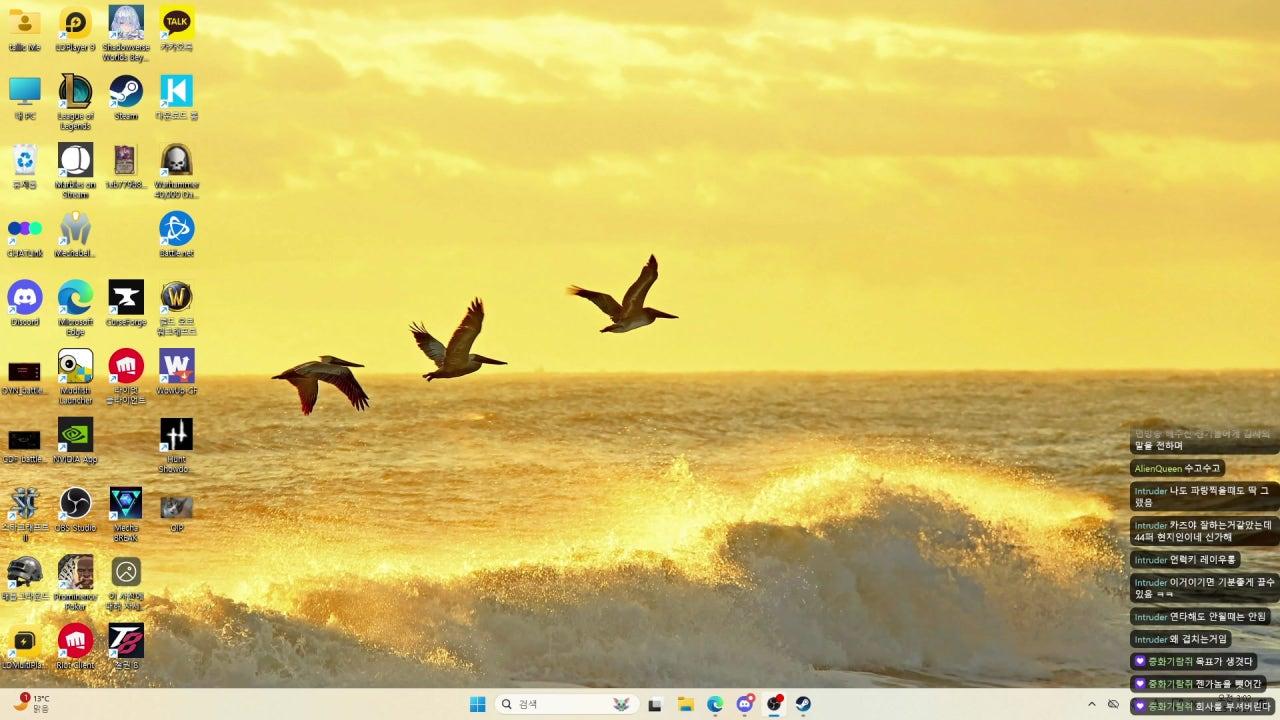Open File Explorer from the taskbar
The image size is (1280, 720).
[x=686, y=704]
